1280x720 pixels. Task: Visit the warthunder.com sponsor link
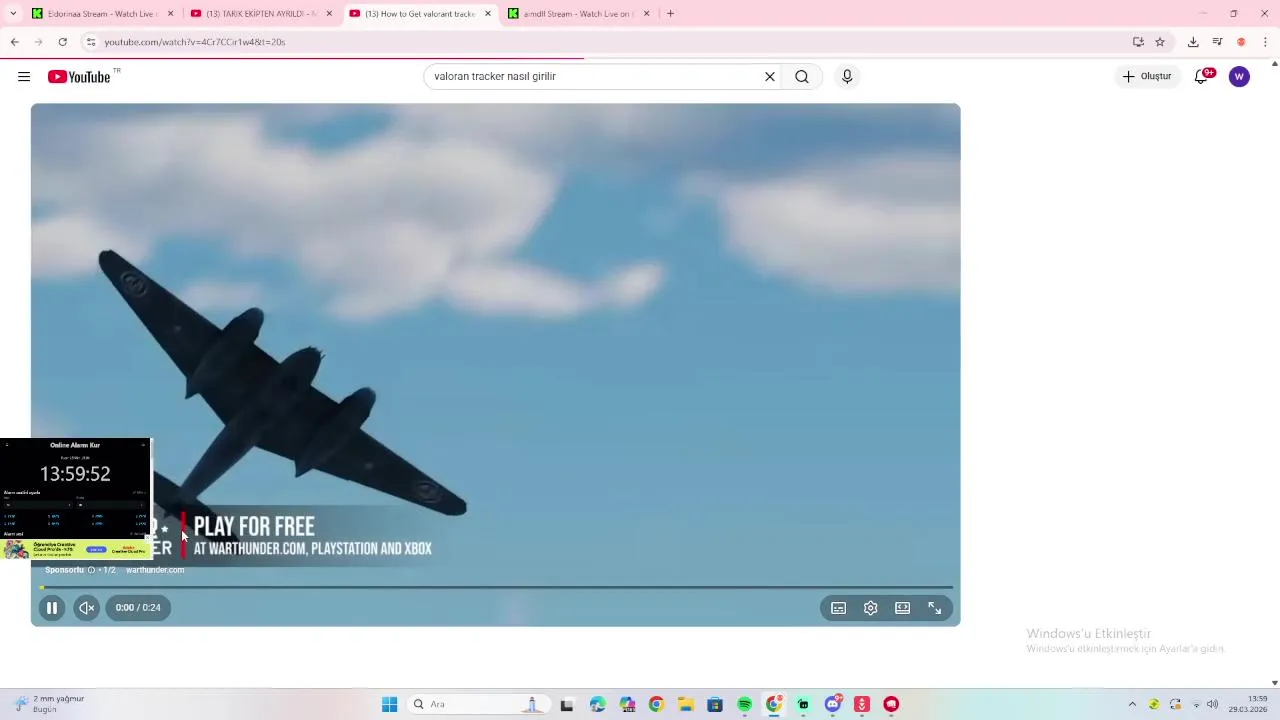(x=155, y=570)
